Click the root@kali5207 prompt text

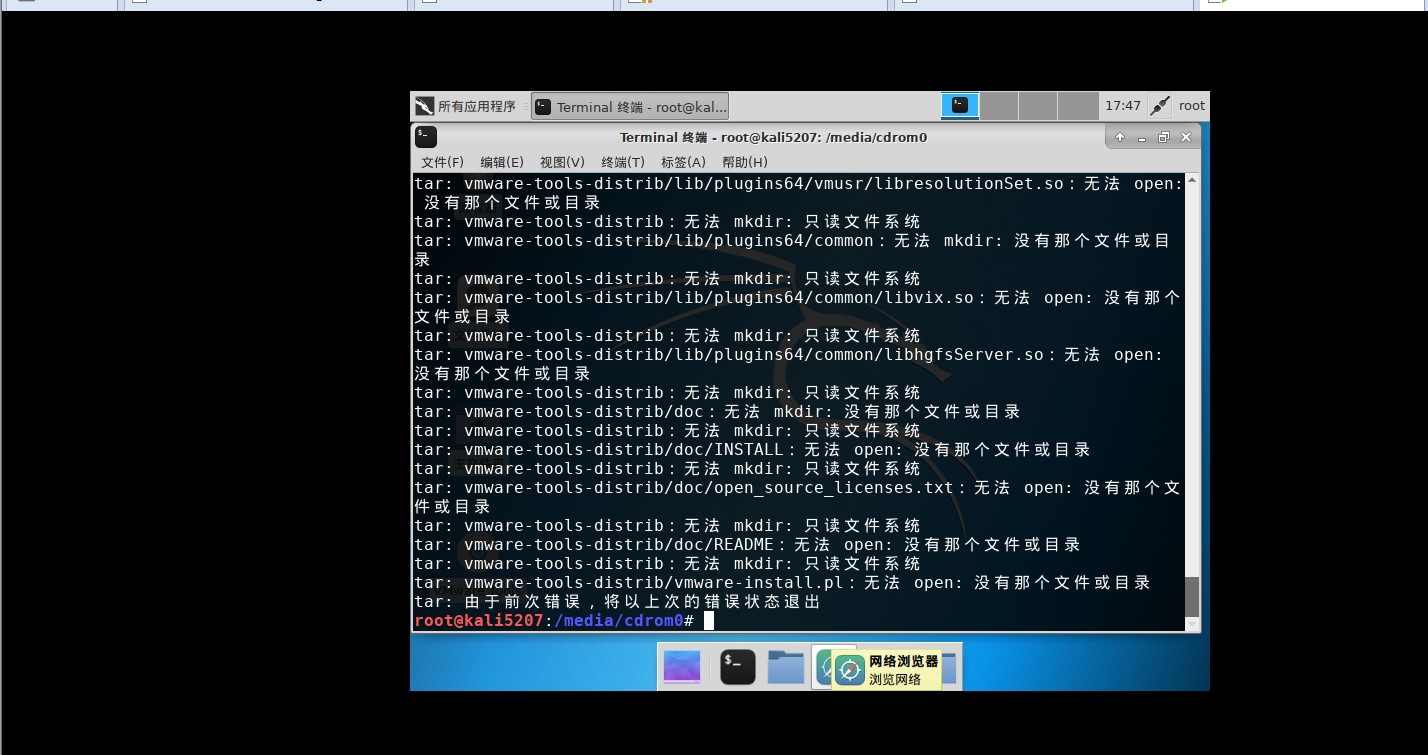coord(479,621)
